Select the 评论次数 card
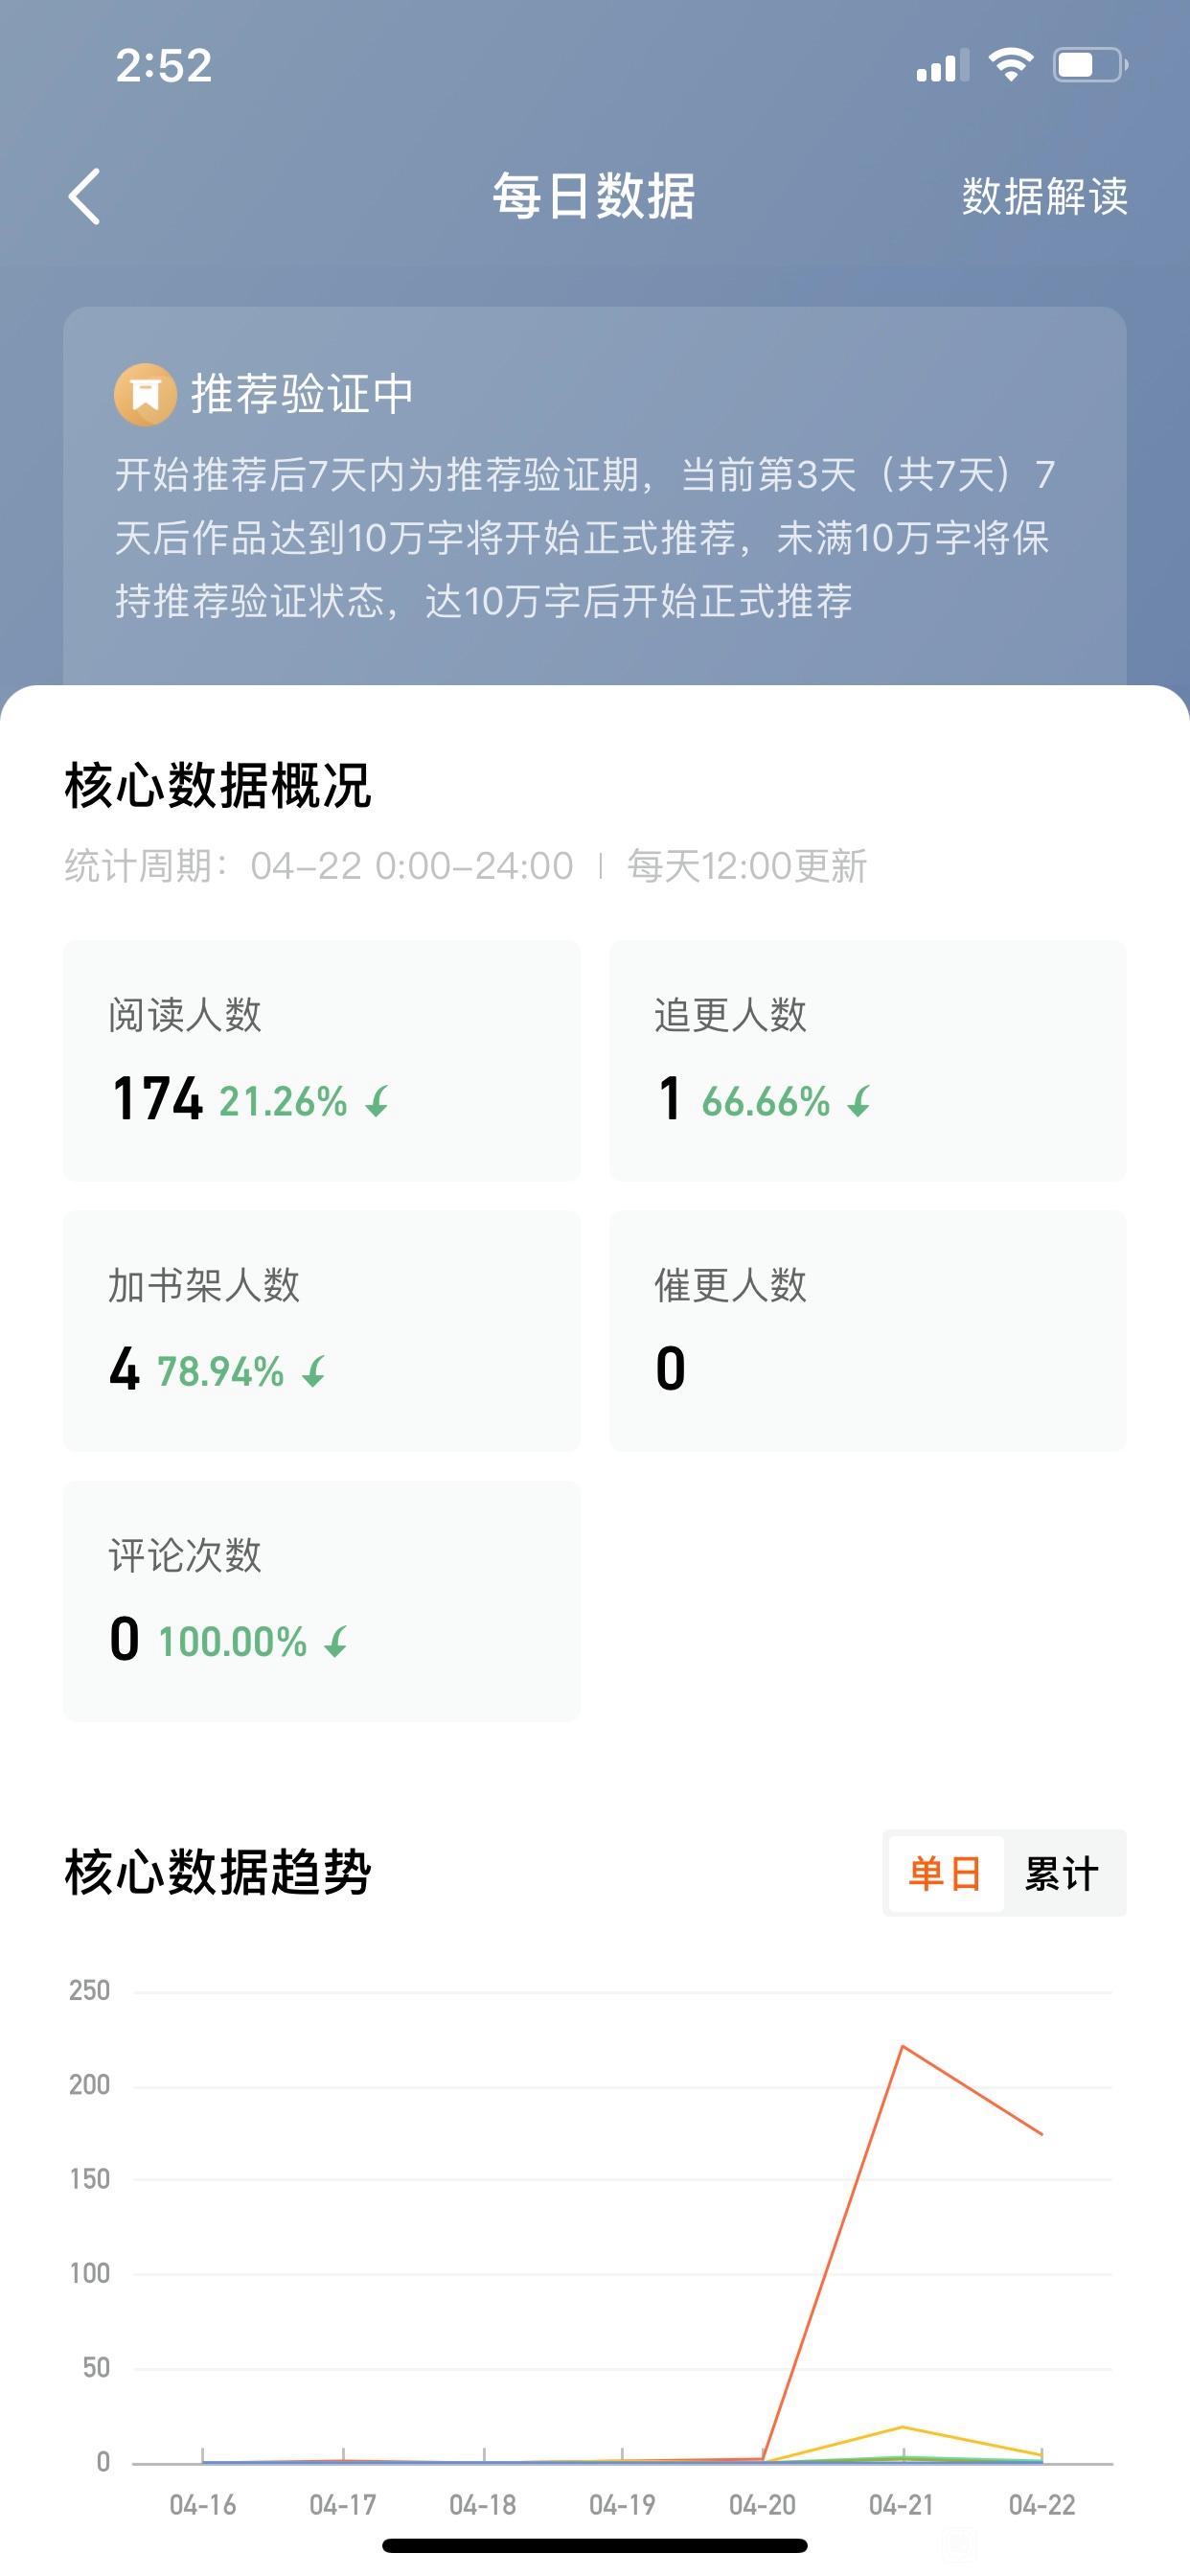This screenshot has height=2576, width=1190. coord(322,1601)
